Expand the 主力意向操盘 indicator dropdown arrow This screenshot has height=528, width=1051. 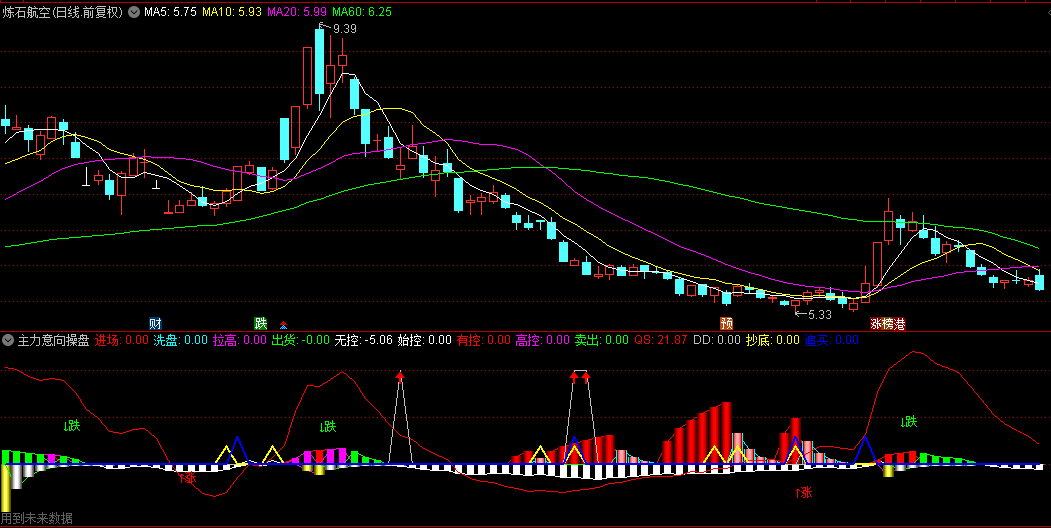point(8,340)
